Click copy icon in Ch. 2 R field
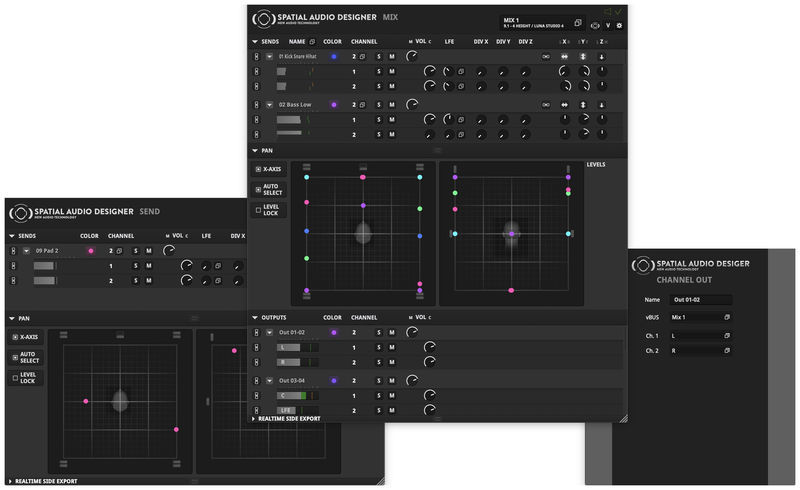This screenshot has height=490, width=800. [727, 351]
